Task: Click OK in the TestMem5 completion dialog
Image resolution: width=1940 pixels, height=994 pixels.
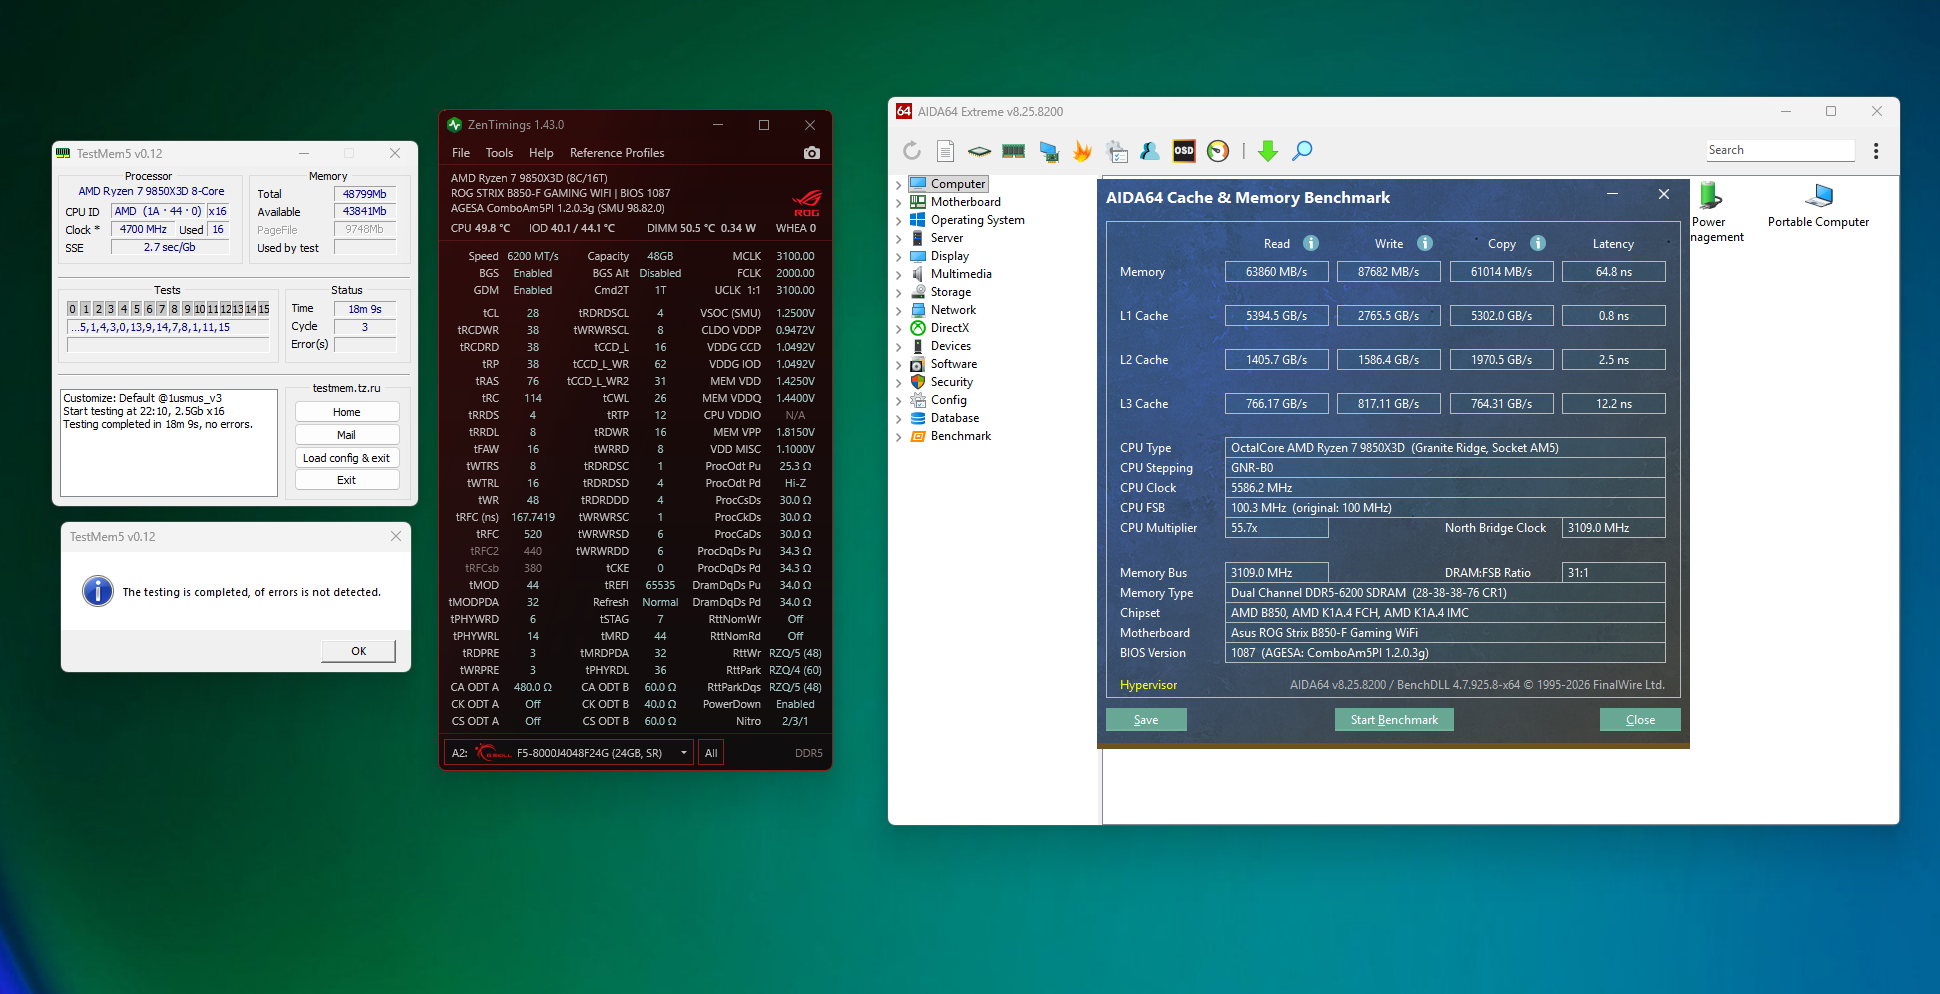Action: (358, 651)
